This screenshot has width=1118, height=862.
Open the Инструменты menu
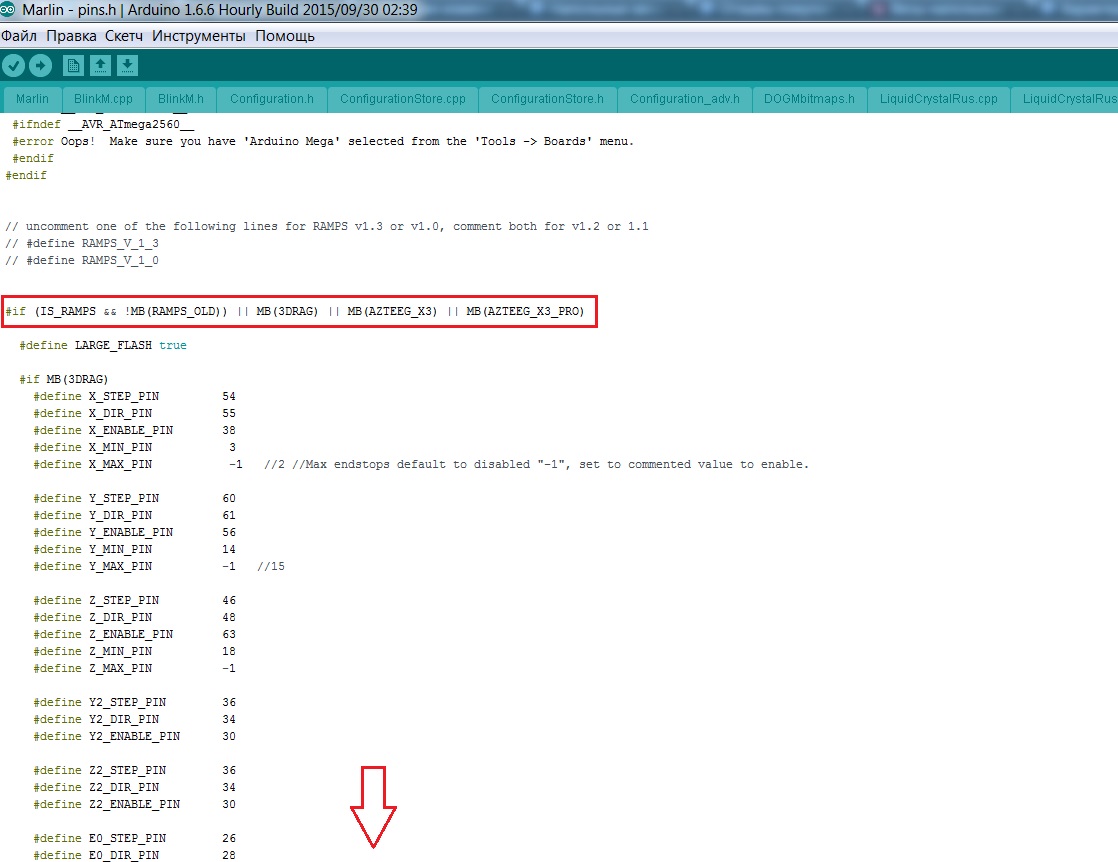click(x=198, y=36)
